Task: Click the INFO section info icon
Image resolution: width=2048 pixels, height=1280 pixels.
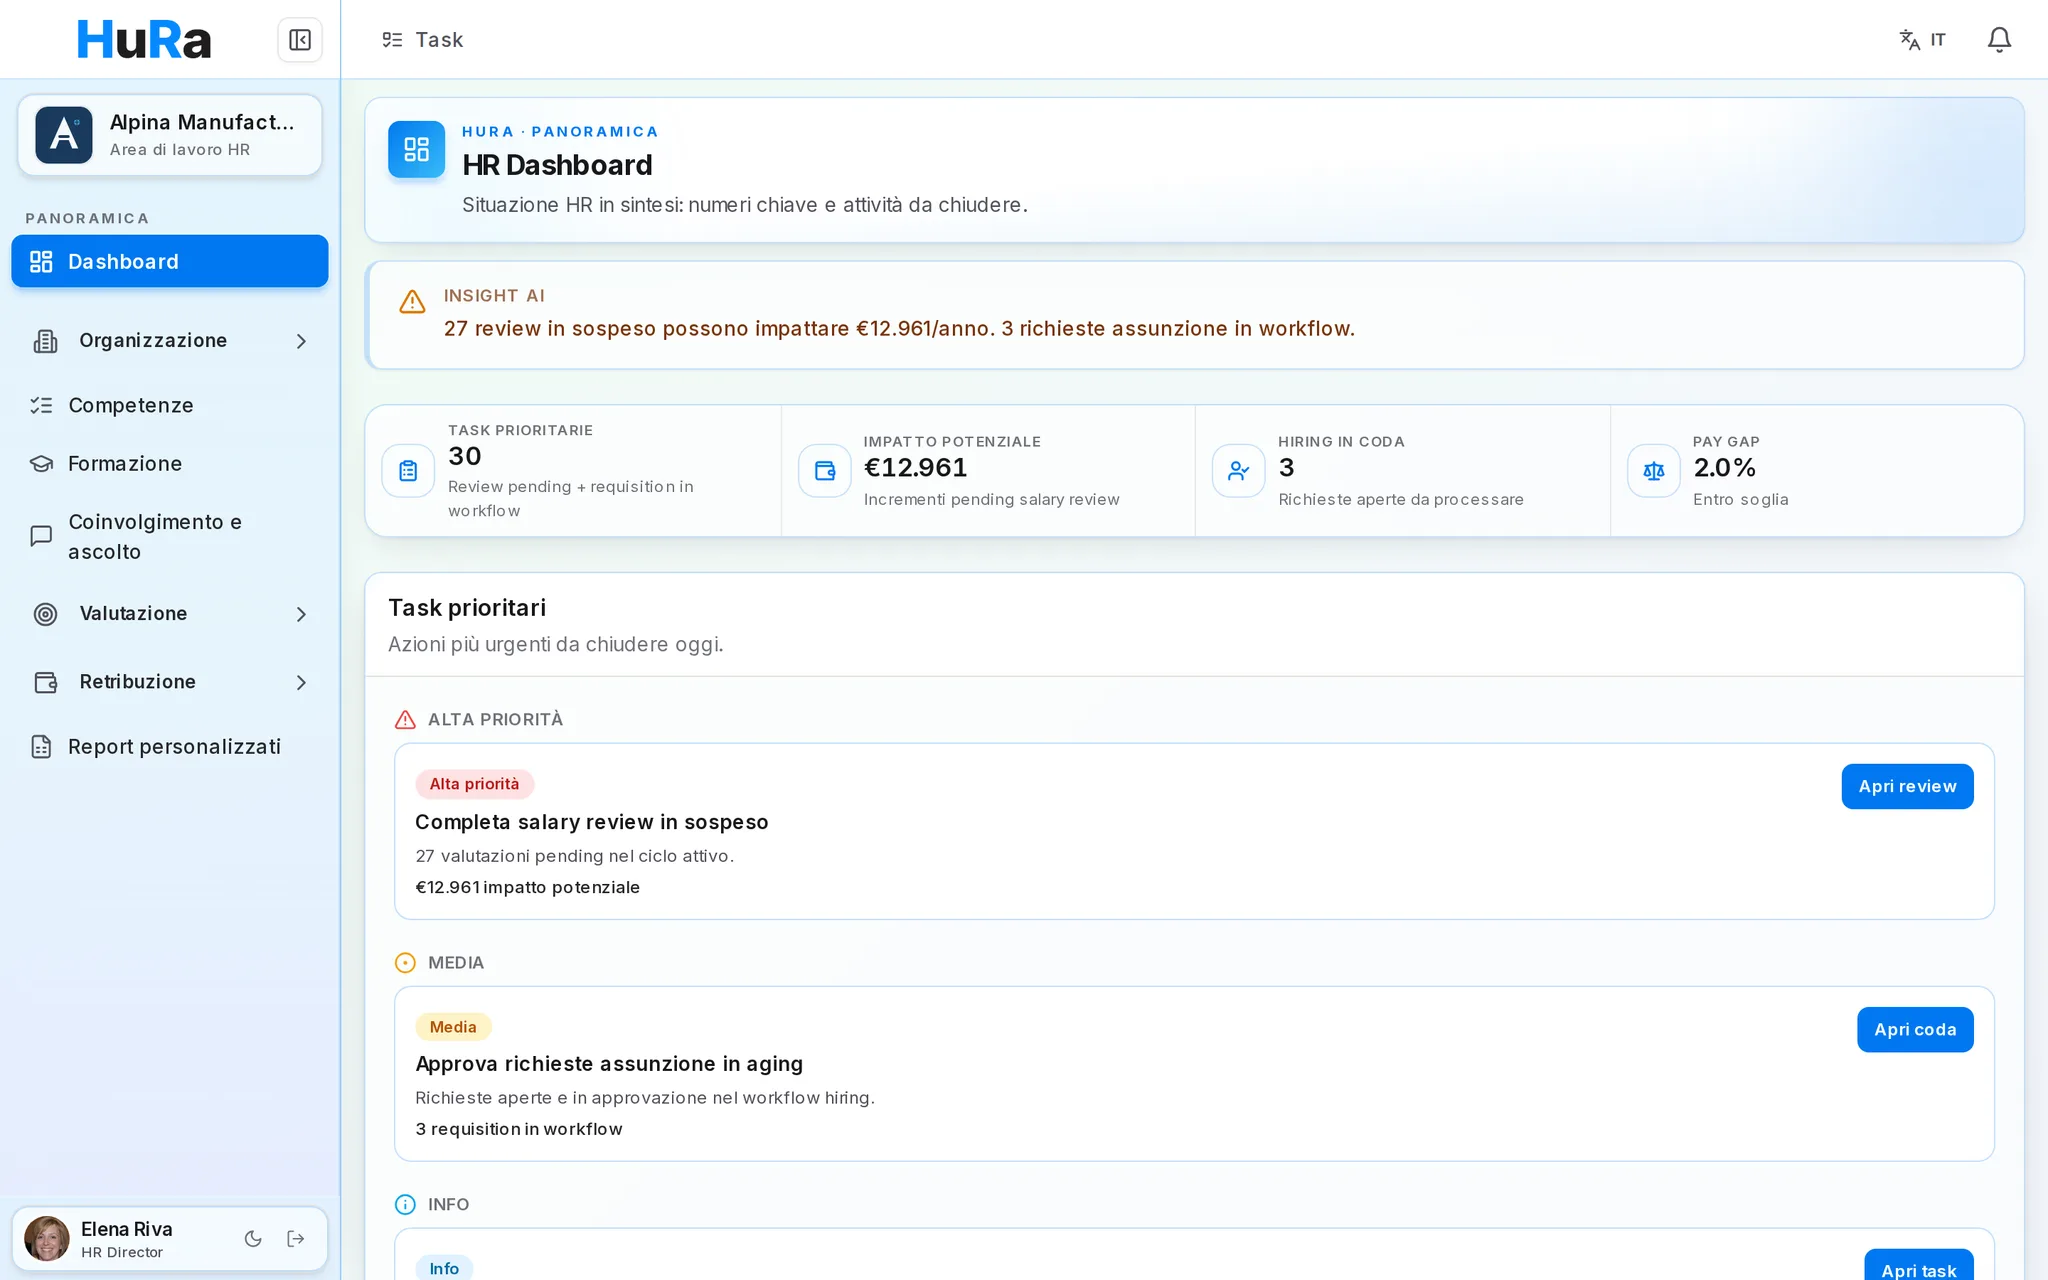Action: [x=405, y=1205]
